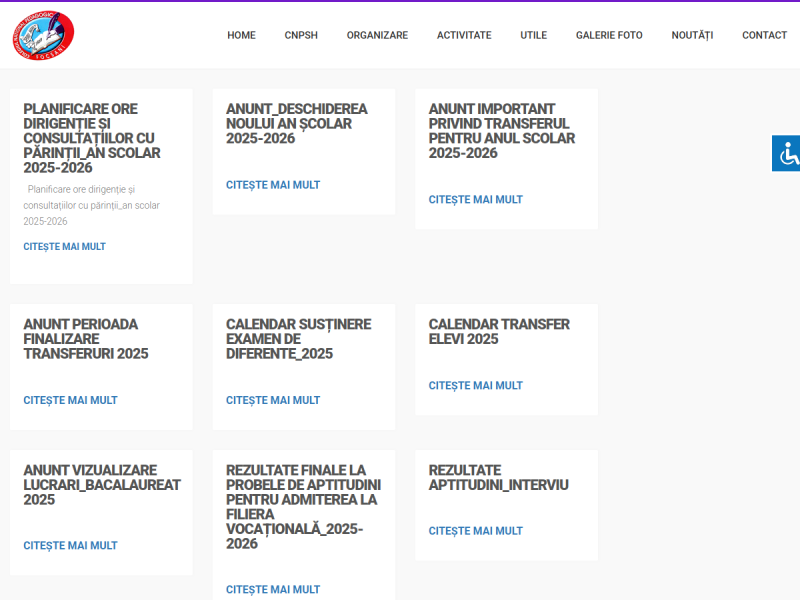Read more under CALENDAR SUSȚINERE EXAMEN DE DIFERENTE
The width and height of the screenshot is (800, 600).
(x=272, y=400)
